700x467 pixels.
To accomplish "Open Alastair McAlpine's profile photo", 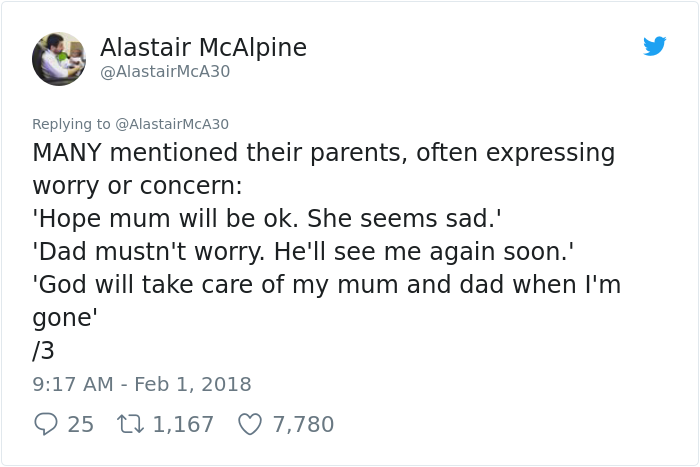I will 59,59.
